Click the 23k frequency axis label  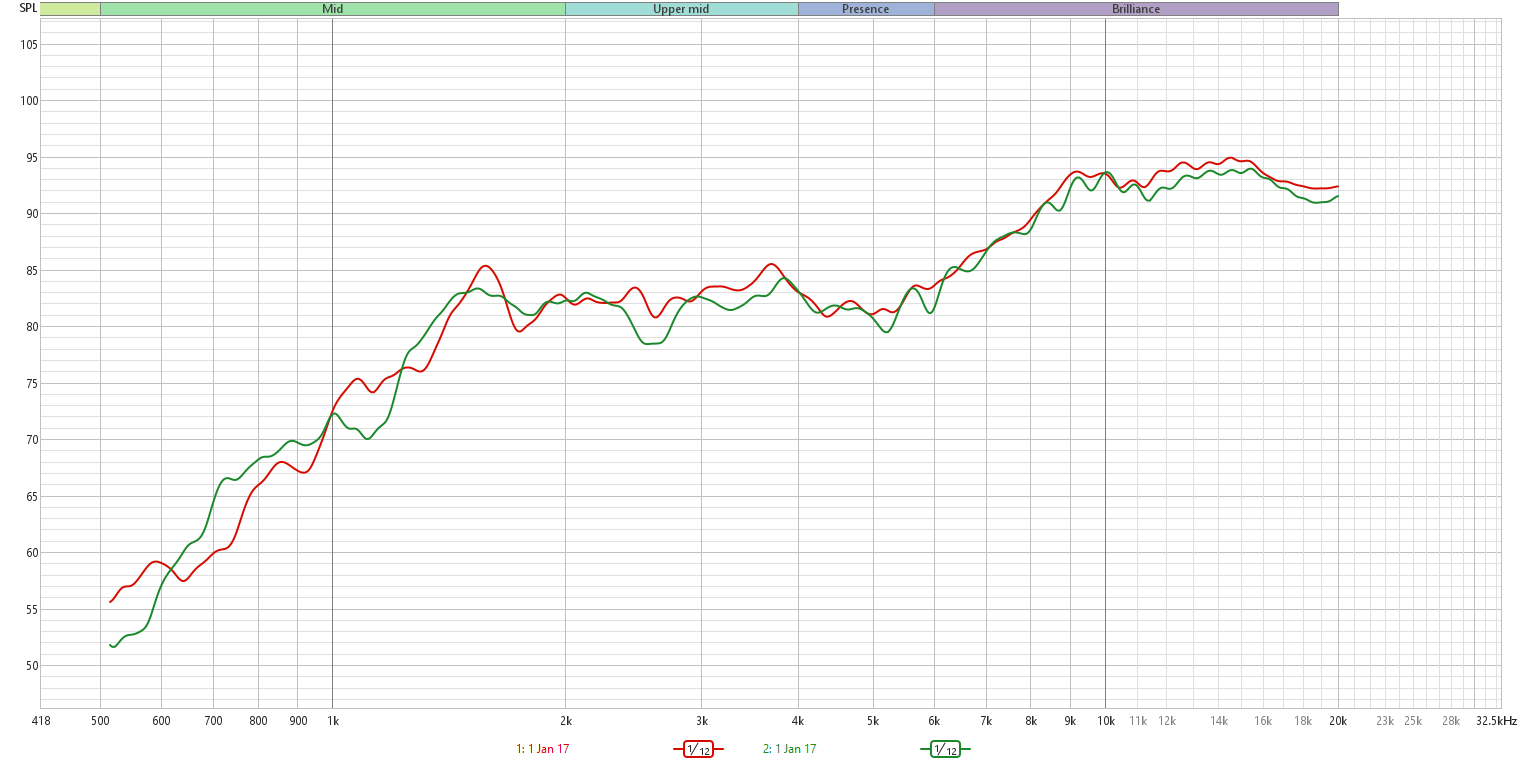1385,720
